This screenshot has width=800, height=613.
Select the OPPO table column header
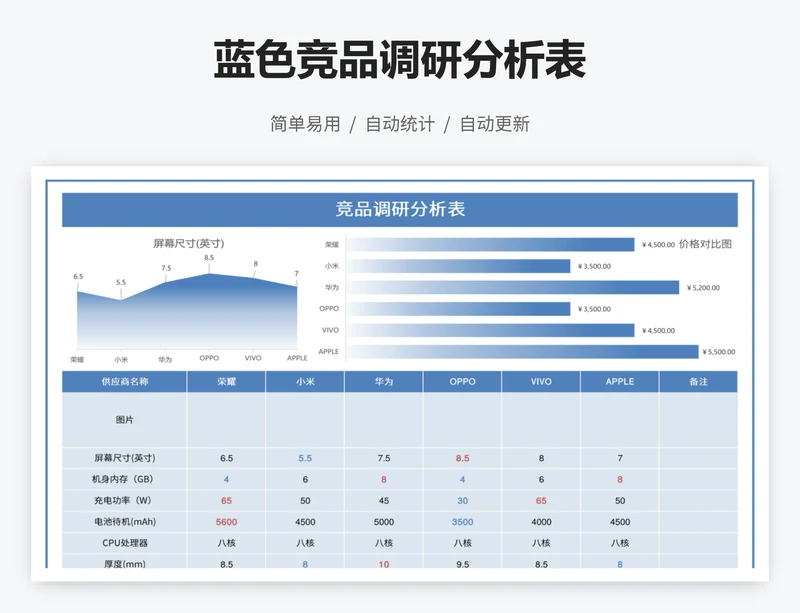coord(462,382)
